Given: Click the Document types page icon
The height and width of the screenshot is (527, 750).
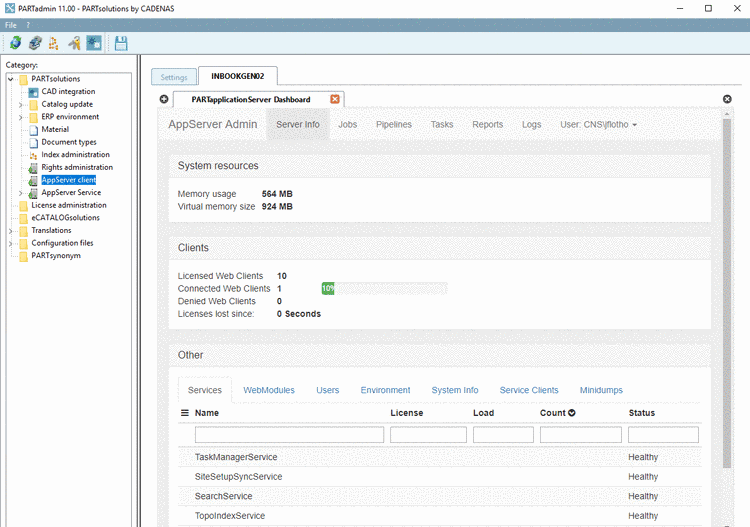Looking at the screenshot, I should tap(33, 142).
